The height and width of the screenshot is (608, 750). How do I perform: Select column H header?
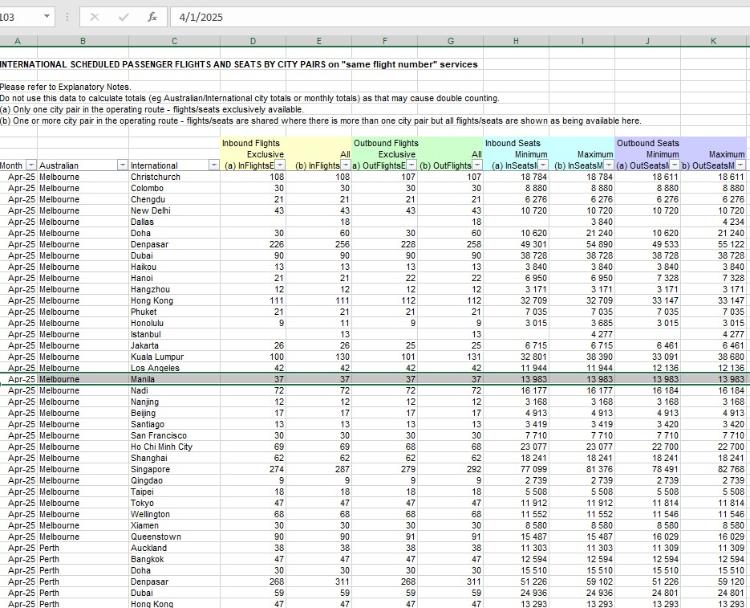click(x=515, y=41)
